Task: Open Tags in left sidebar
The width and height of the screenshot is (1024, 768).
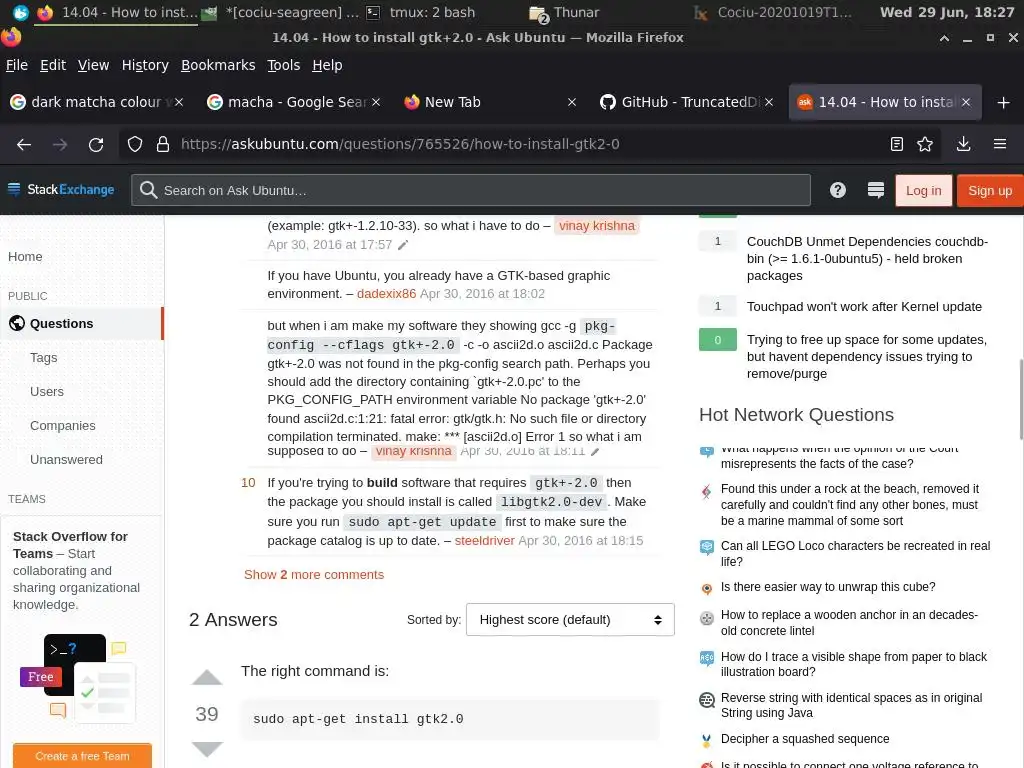Action: tap(43, 357)
